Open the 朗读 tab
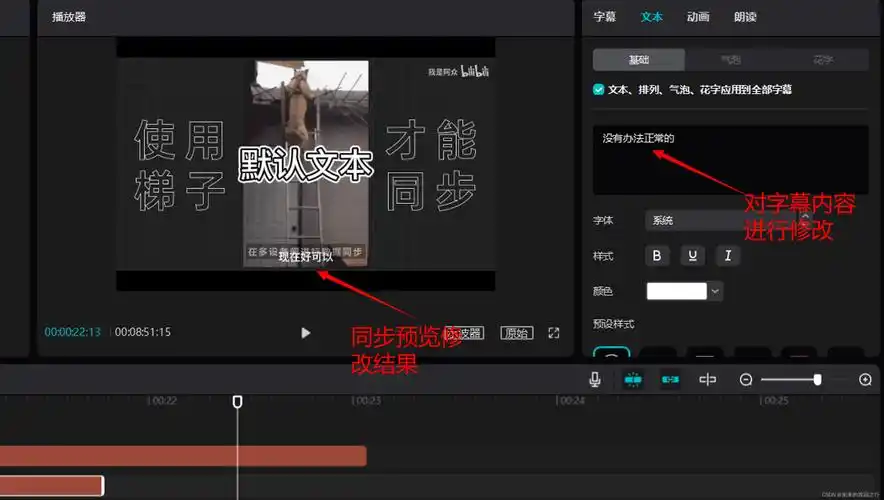This screenshot has height=500, width=884. click(x=745, y=17)
